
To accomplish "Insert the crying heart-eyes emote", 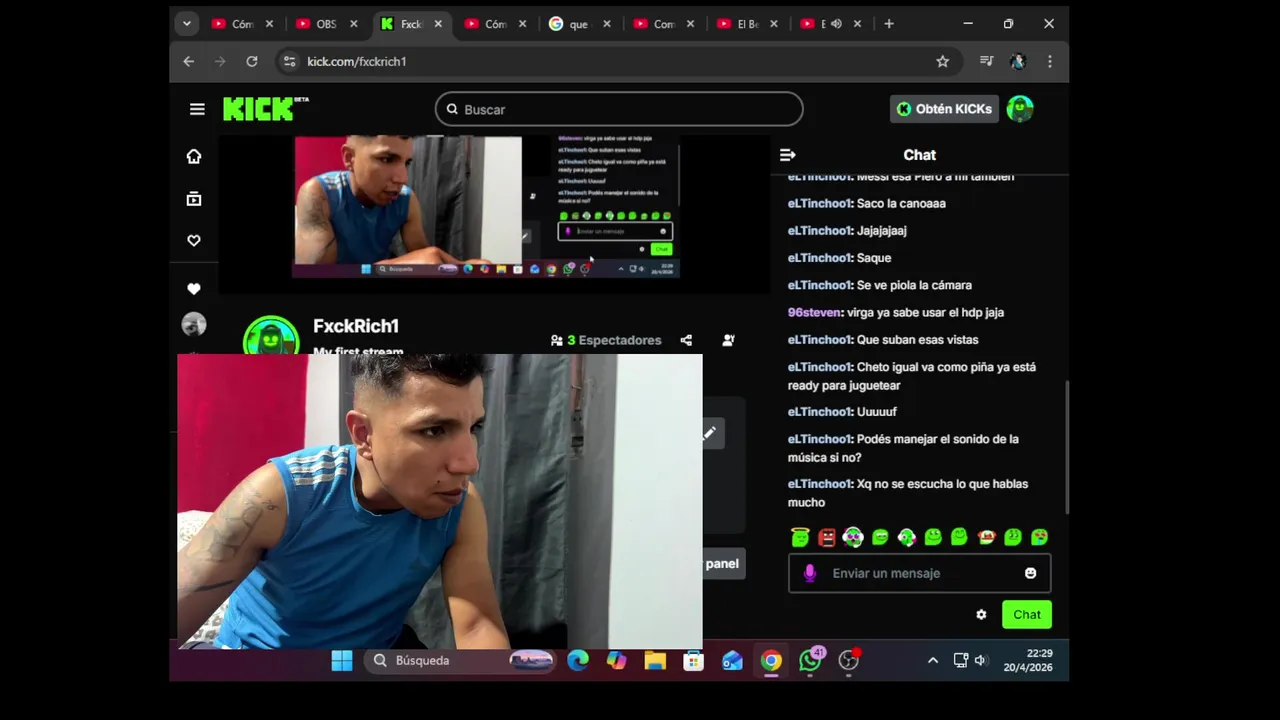I will (x=1039, y=537).
